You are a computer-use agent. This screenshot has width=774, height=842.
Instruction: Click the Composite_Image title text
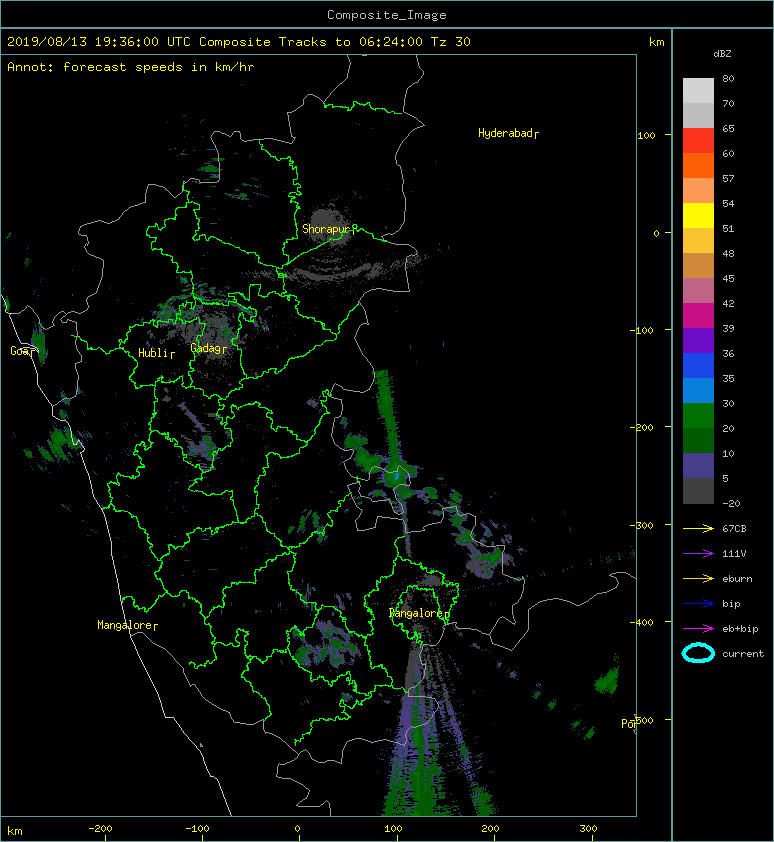pyautogui.click(x=387, y=15)
